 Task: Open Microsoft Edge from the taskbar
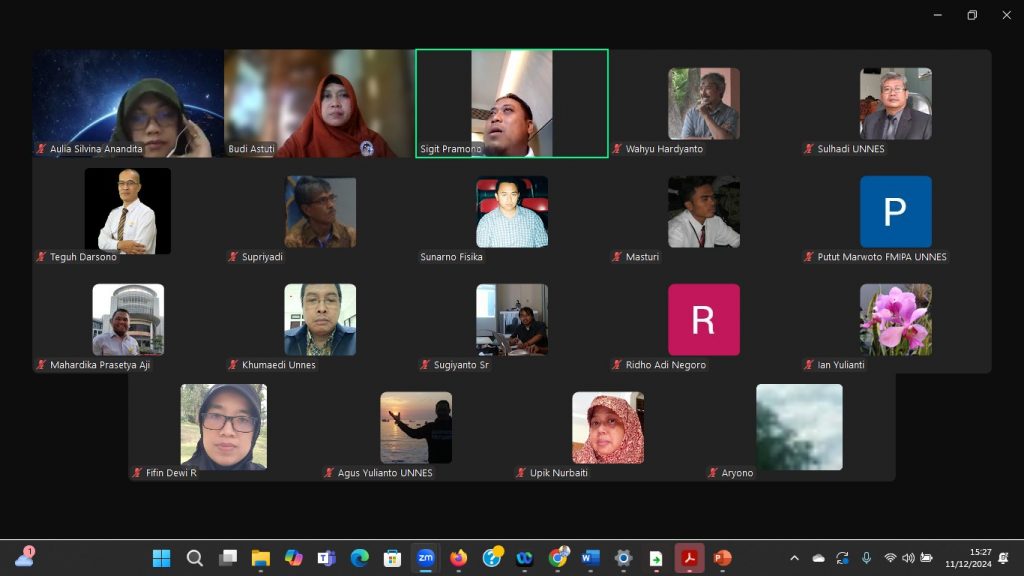click(x=359, y=558)
